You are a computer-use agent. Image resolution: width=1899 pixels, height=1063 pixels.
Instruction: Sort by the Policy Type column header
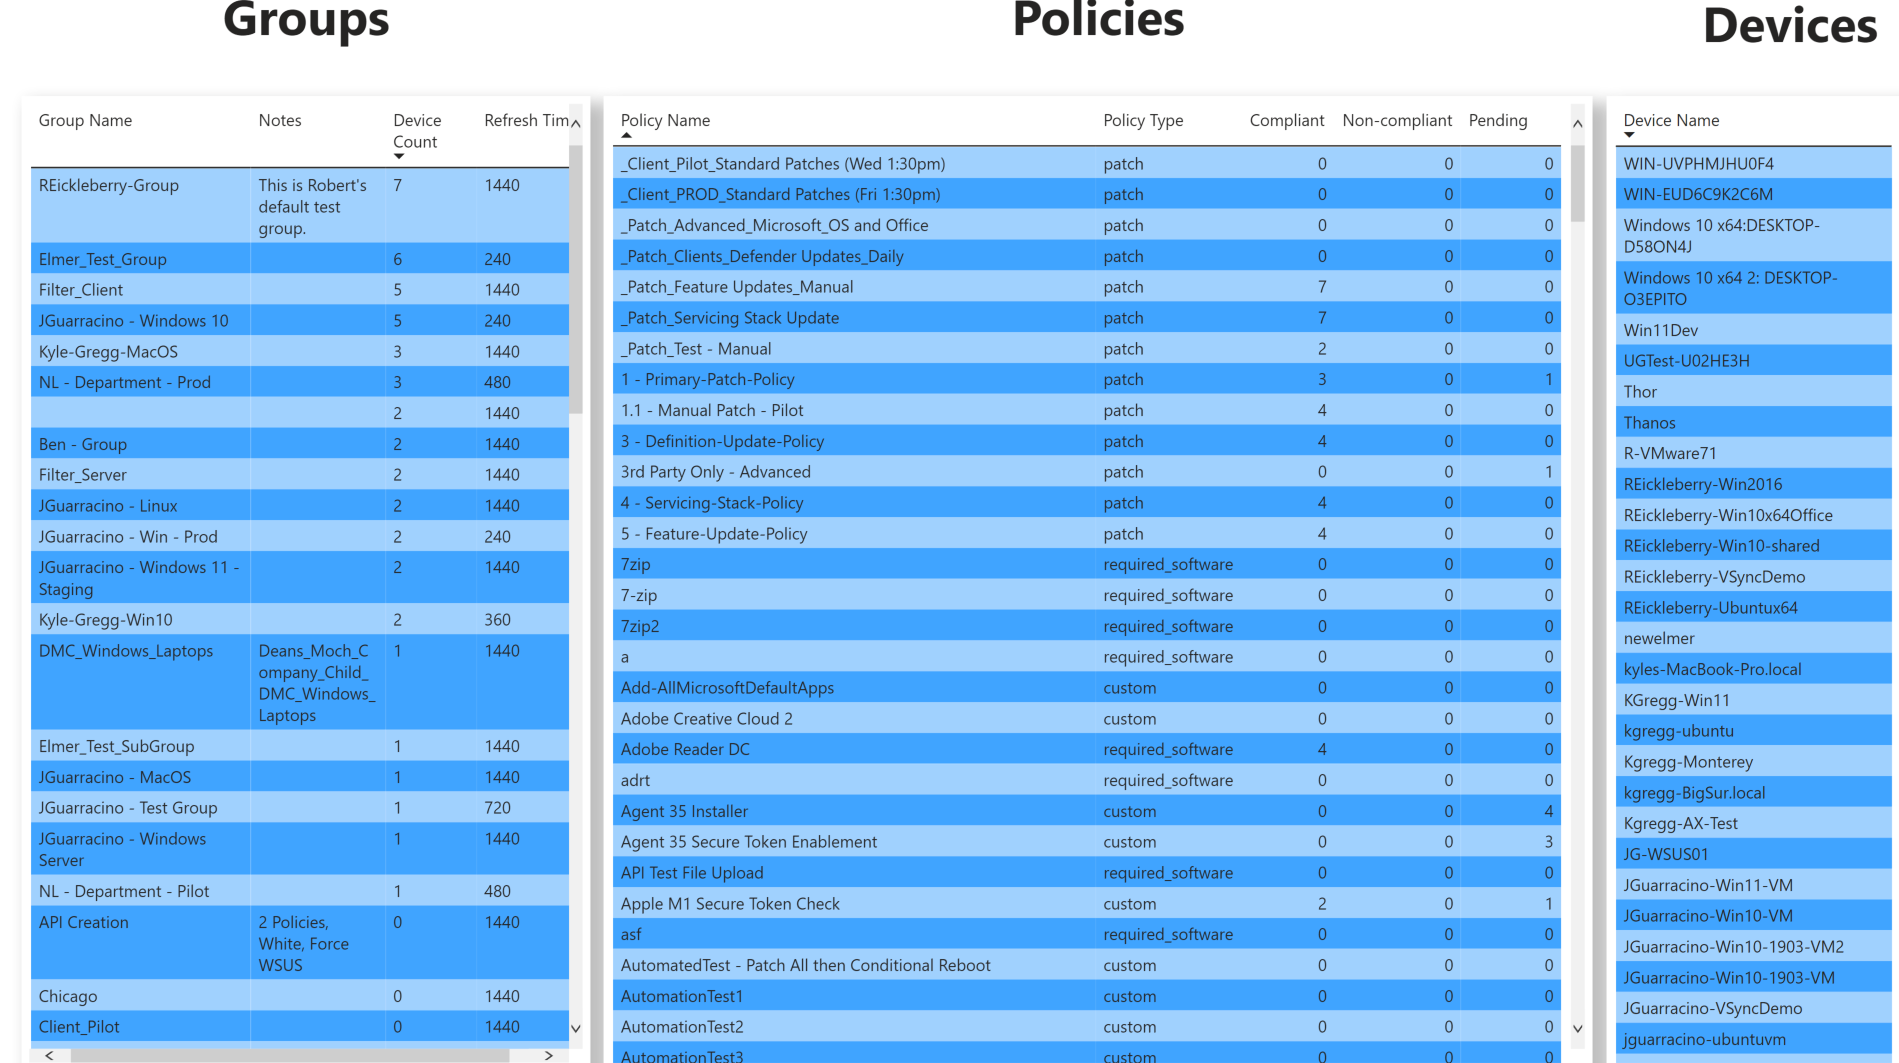(1143, 120)
